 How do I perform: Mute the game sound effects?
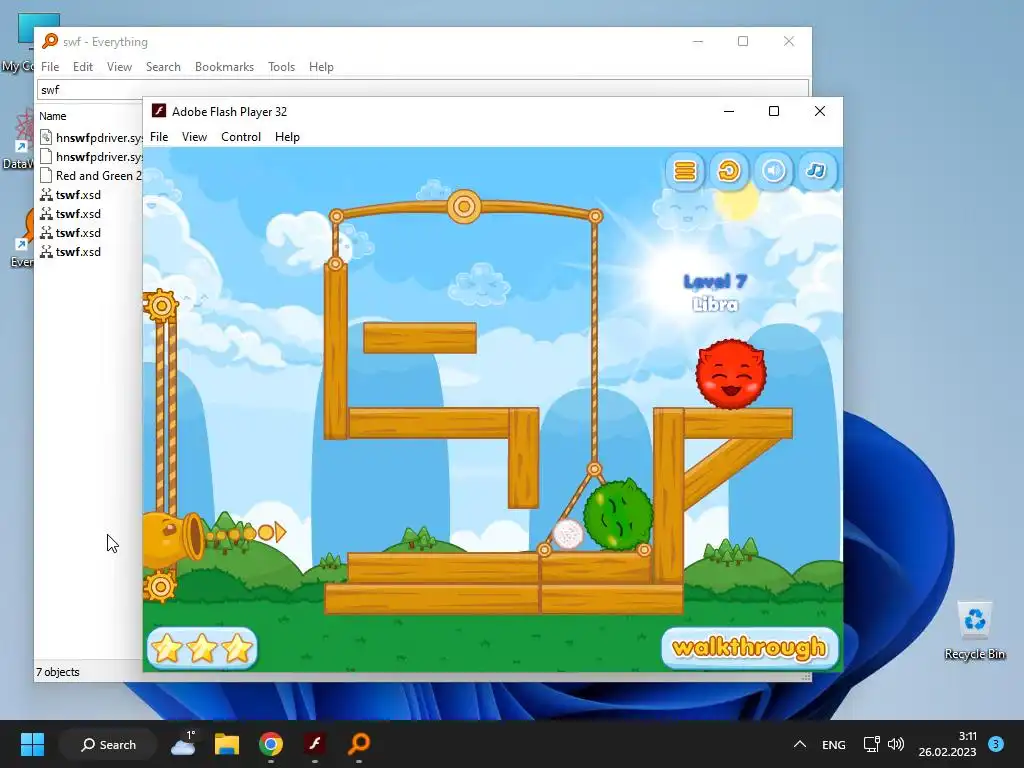773,171
